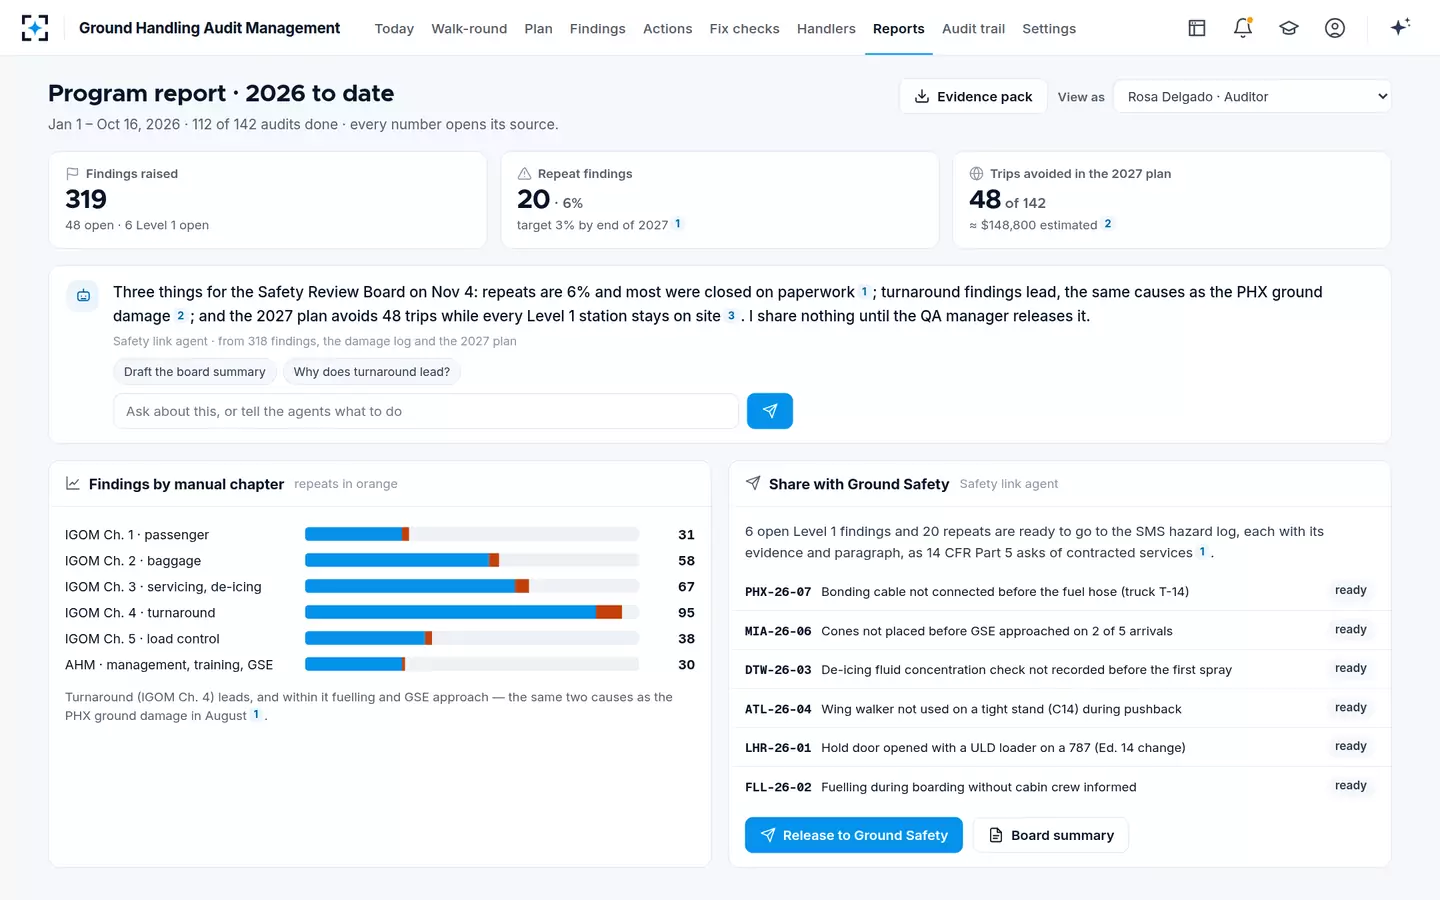Screen dimensions: 1440x900
Task: Ask 'Why does turnaround lead?'
Action: [x=372, y=372]
